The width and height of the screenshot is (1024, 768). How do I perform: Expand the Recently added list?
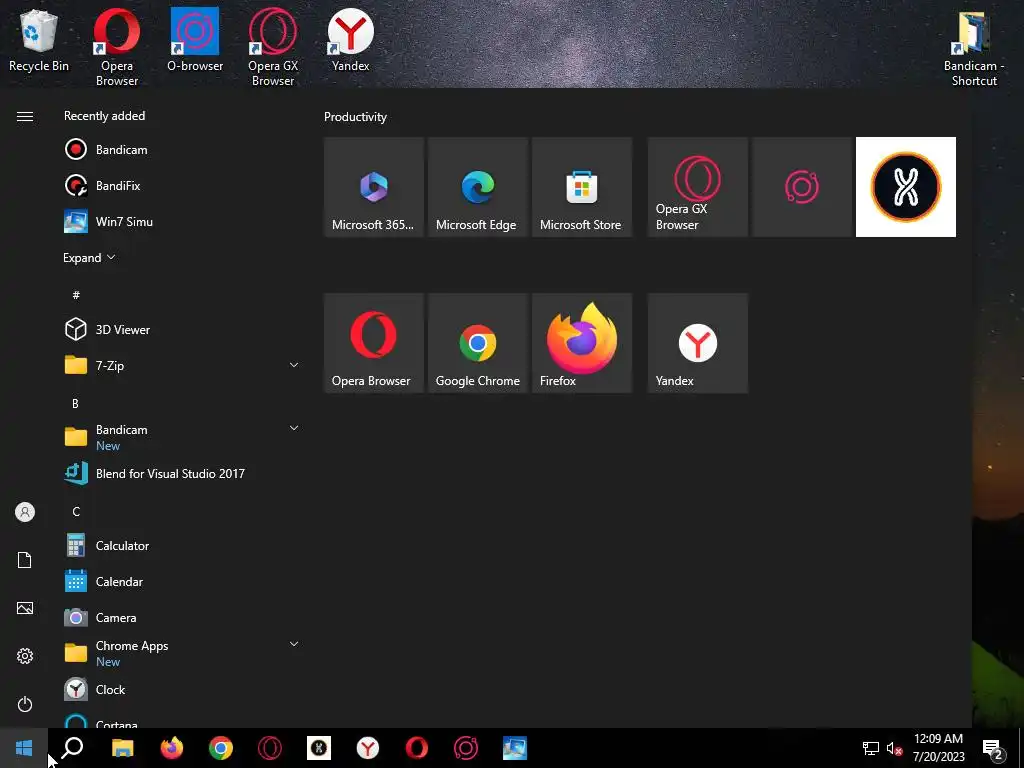89,258
